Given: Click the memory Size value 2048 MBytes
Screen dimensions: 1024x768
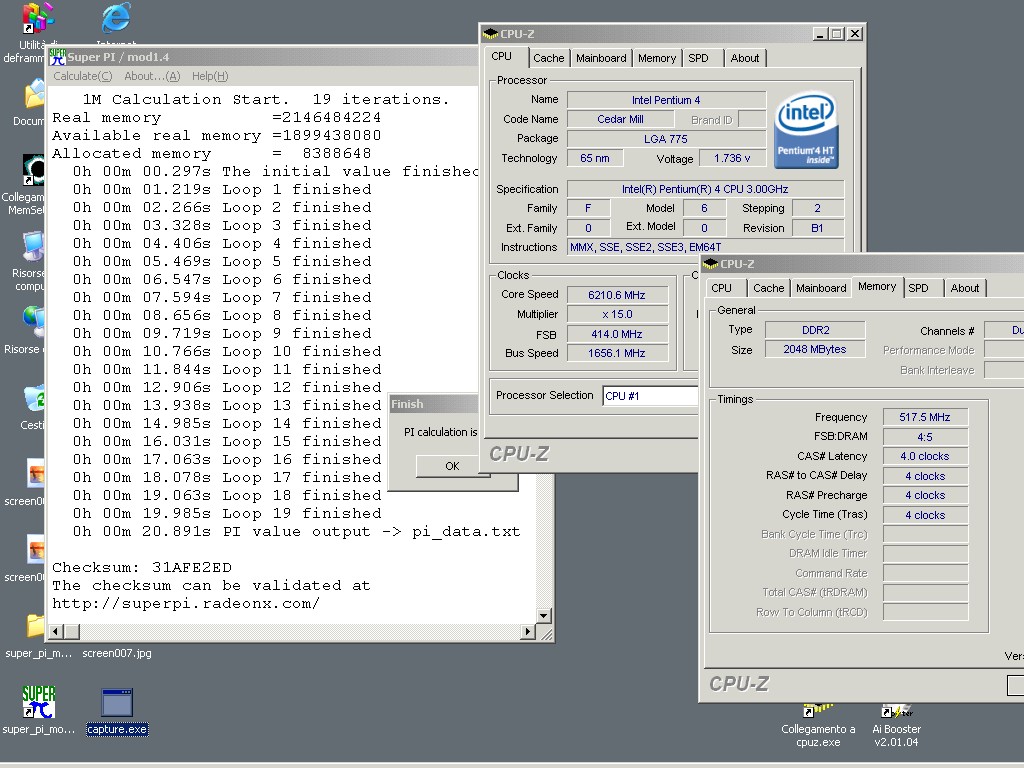Looking at the screenshot, I should (815, 349).
